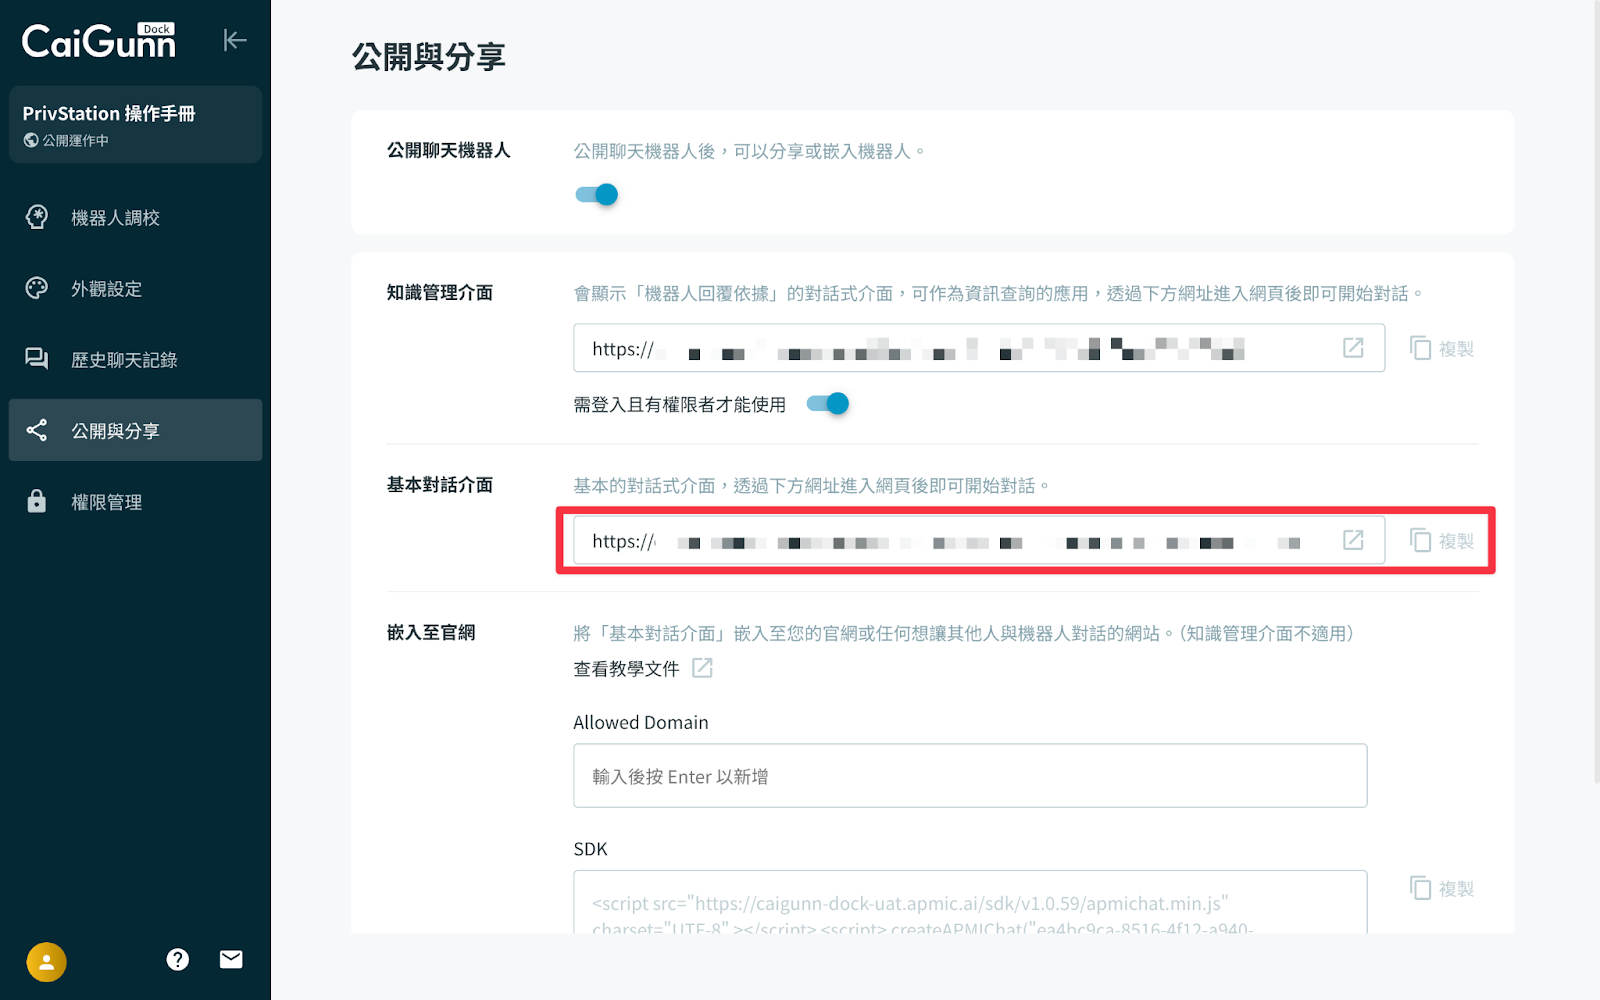Open the user profile avatar
This screenshot has height=1000, width=1600.
(46, 962)
